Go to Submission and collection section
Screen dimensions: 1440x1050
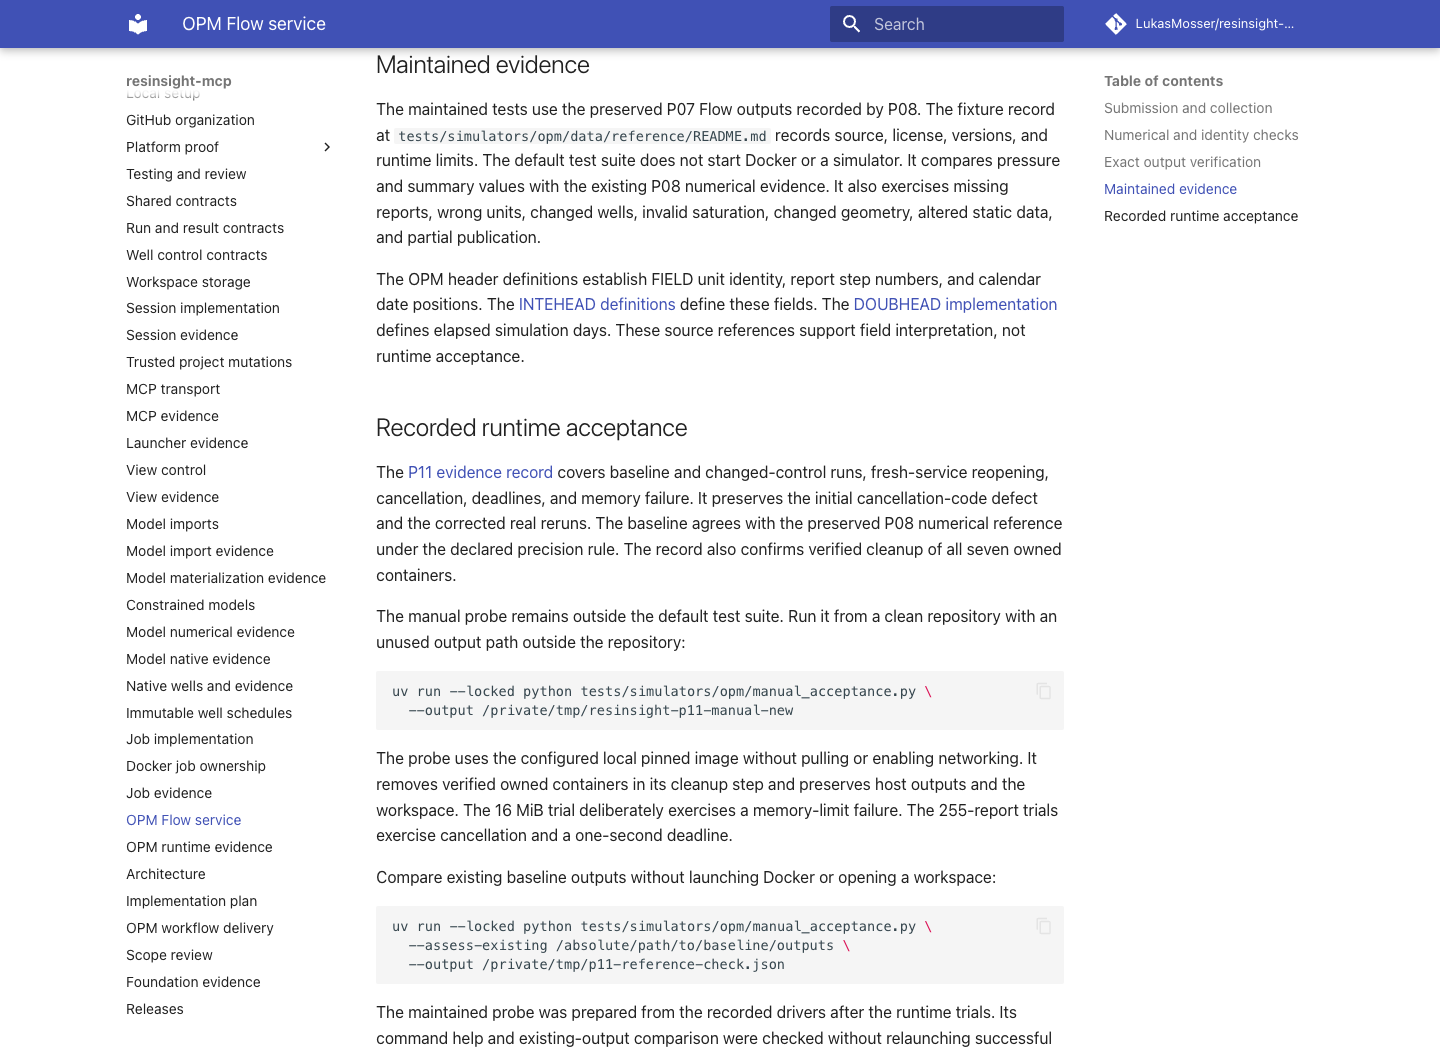point(1188,108)
